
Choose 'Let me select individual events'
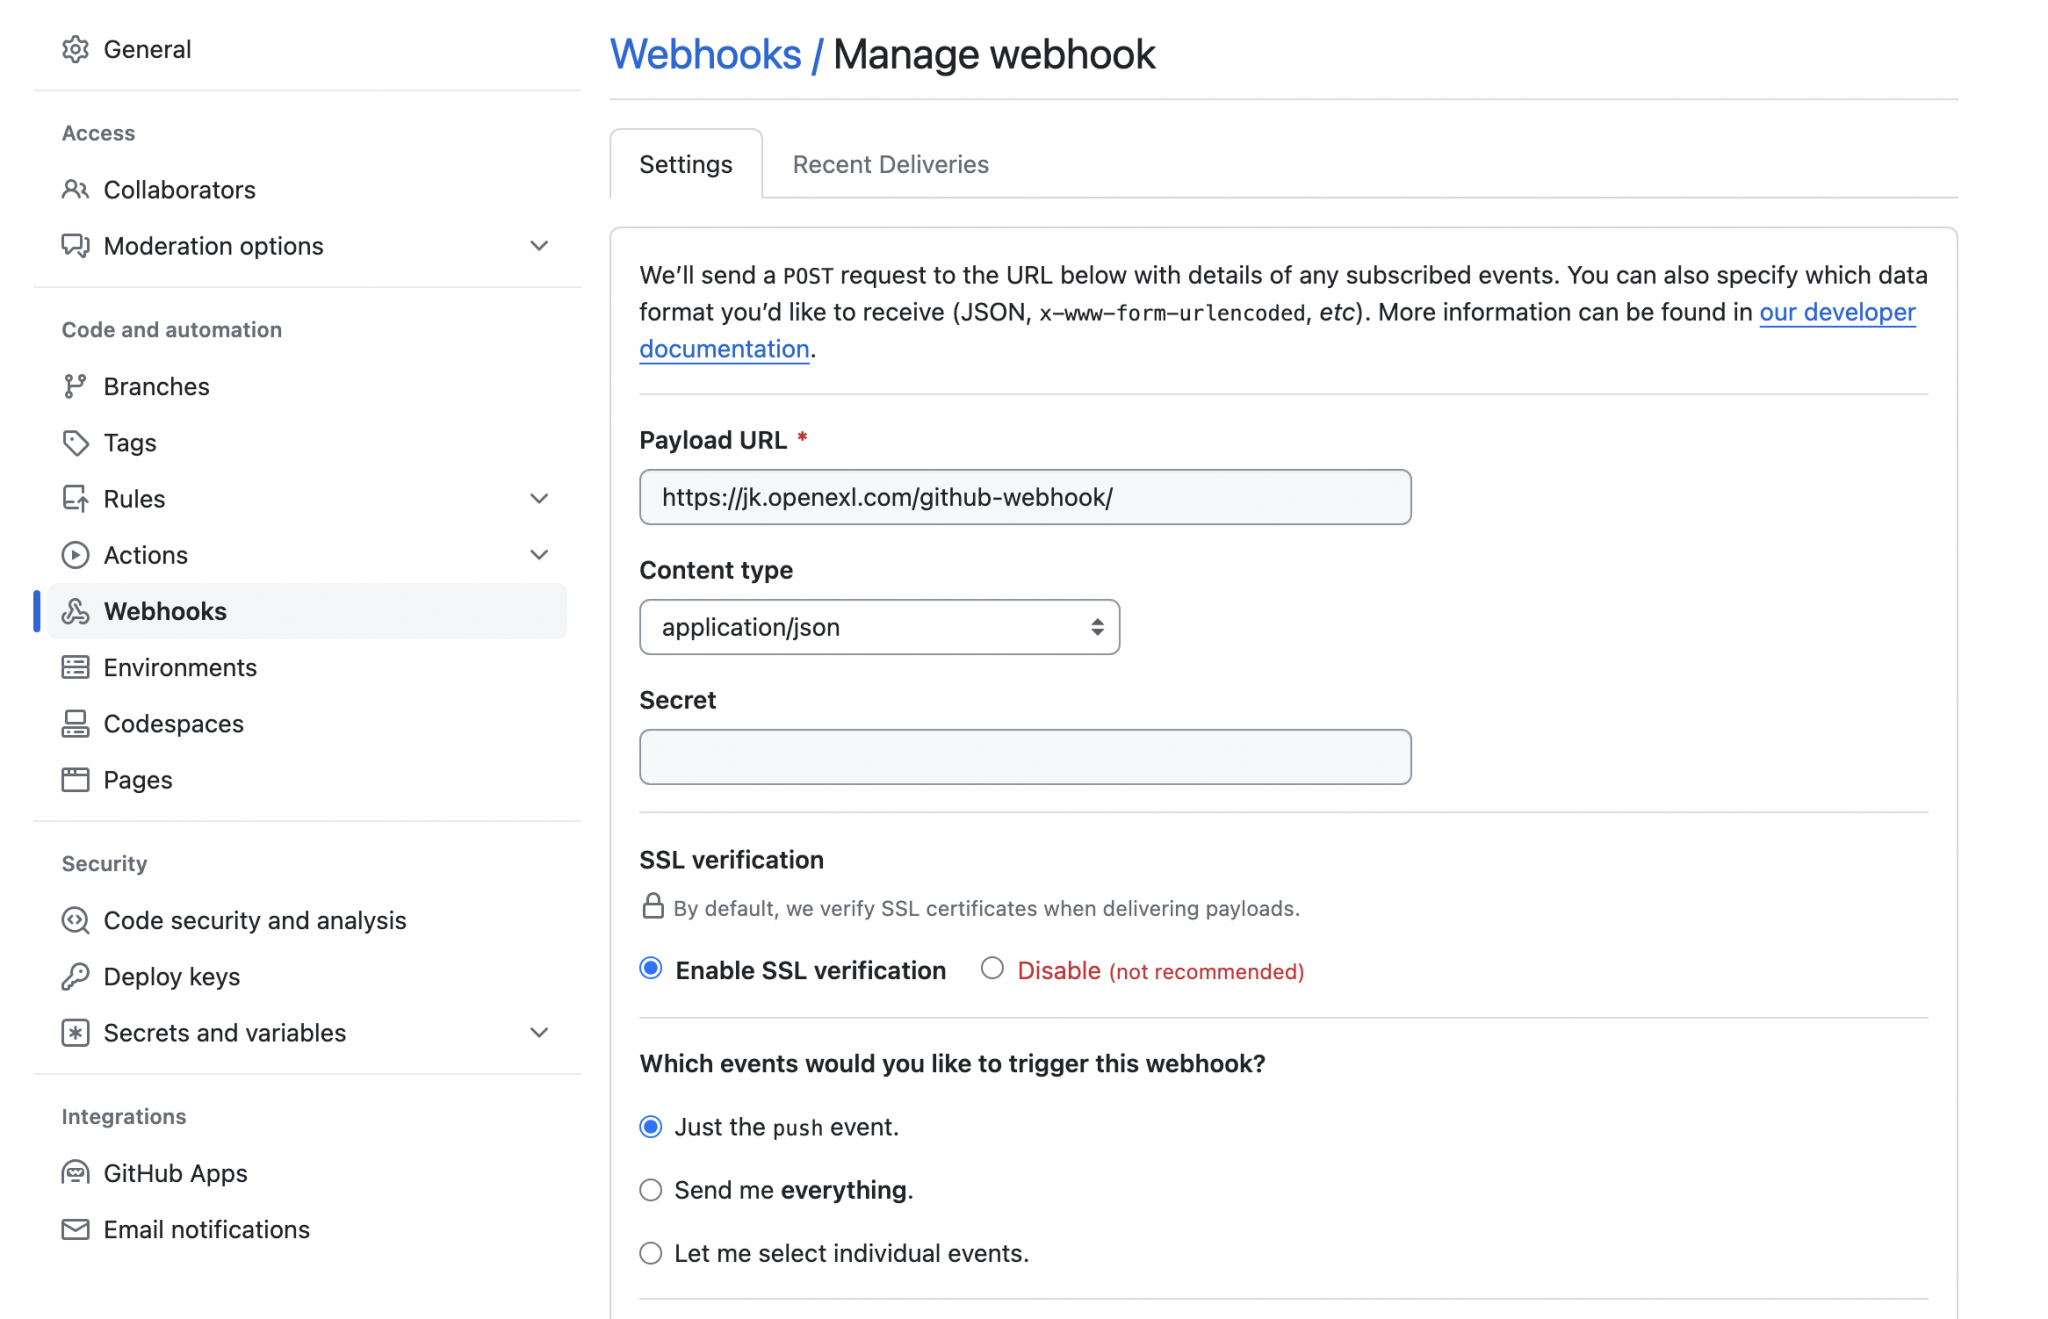[651, 1253]
